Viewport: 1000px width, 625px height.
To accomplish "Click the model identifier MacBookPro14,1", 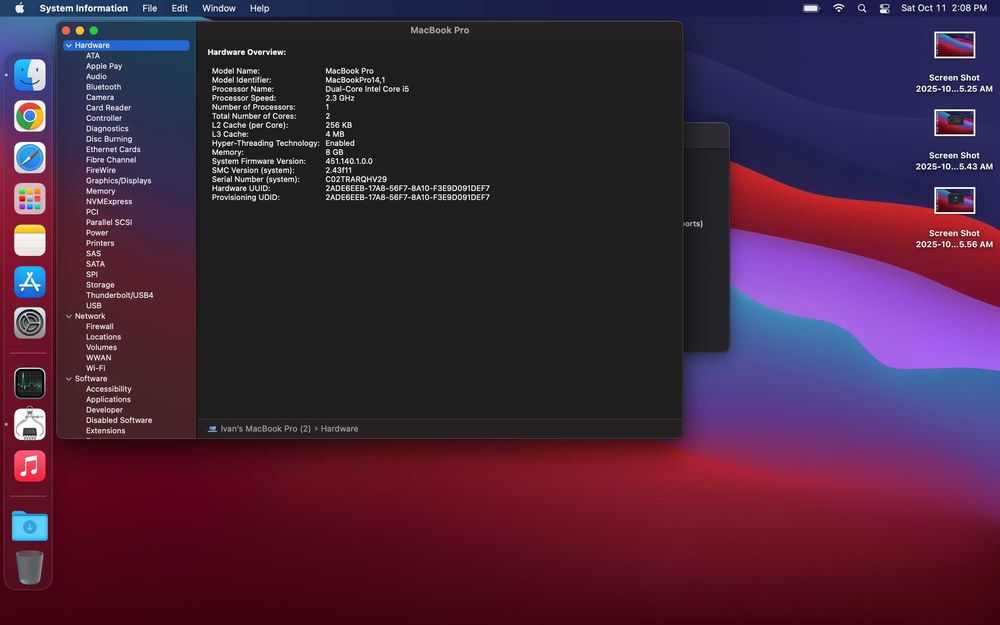I will pos(355,80).
